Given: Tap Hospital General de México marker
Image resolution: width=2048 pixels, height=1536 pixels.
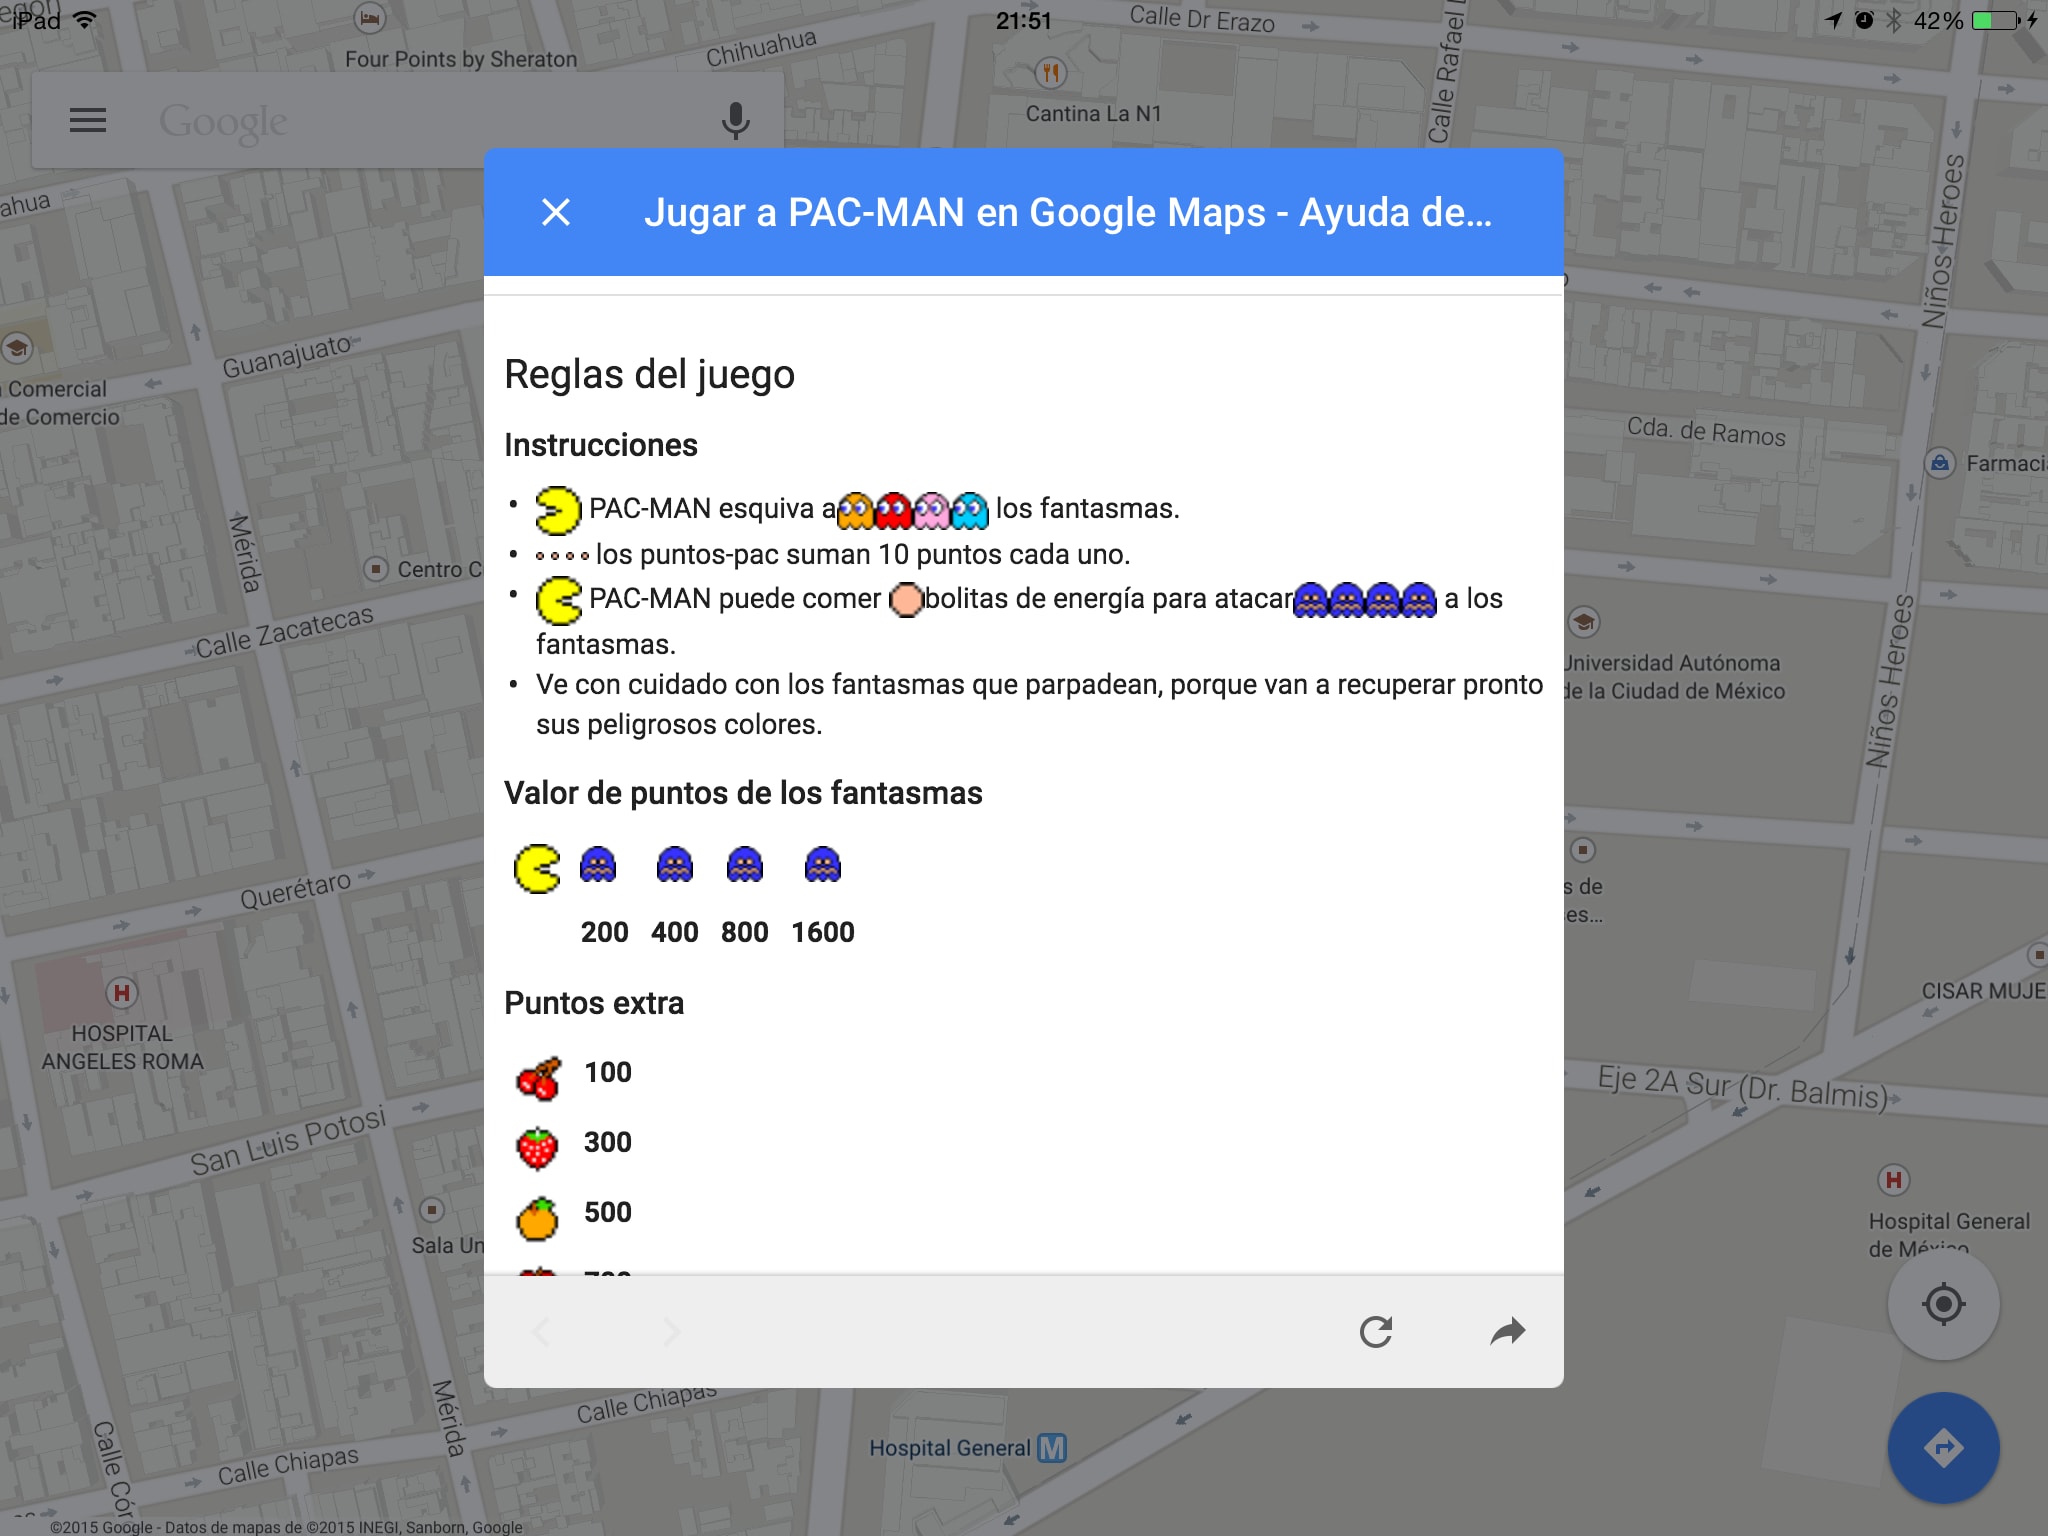Looking at the screenshot, I should point(1893,1180).
